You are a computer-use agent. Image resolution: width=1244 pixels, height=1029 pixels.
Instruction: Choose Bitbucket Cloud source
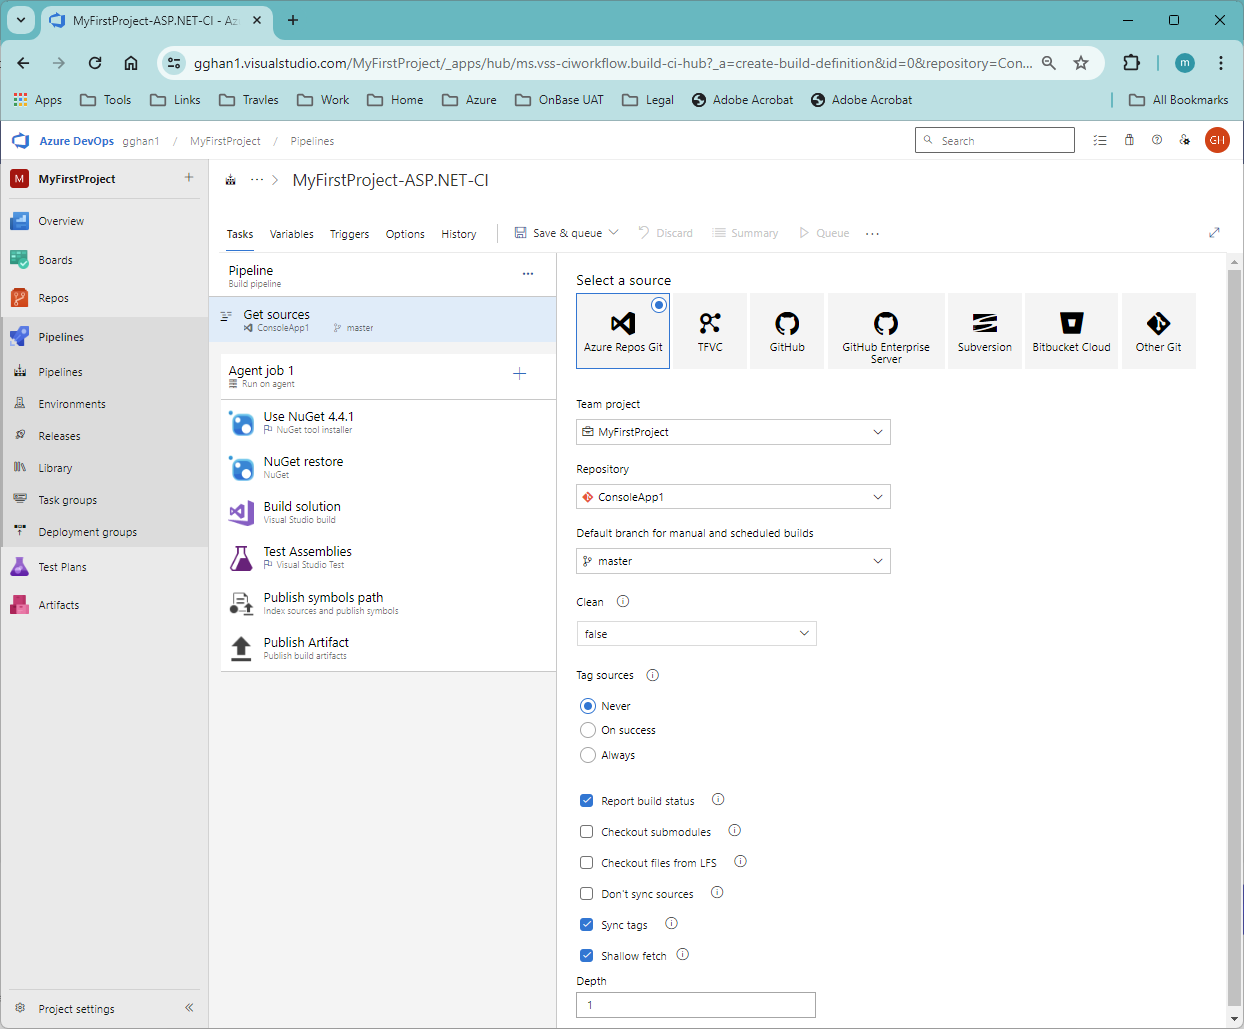coord(1071,330)
